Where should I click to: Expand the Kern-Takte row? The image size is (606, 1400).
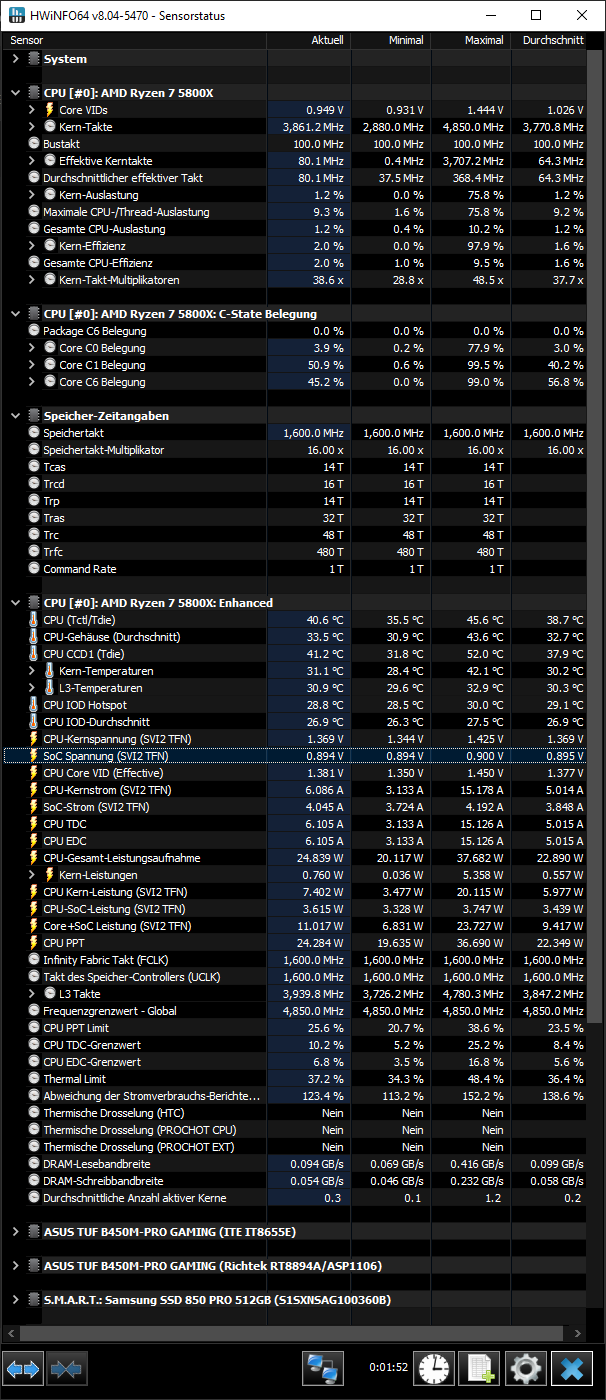(x=32, y=127)
